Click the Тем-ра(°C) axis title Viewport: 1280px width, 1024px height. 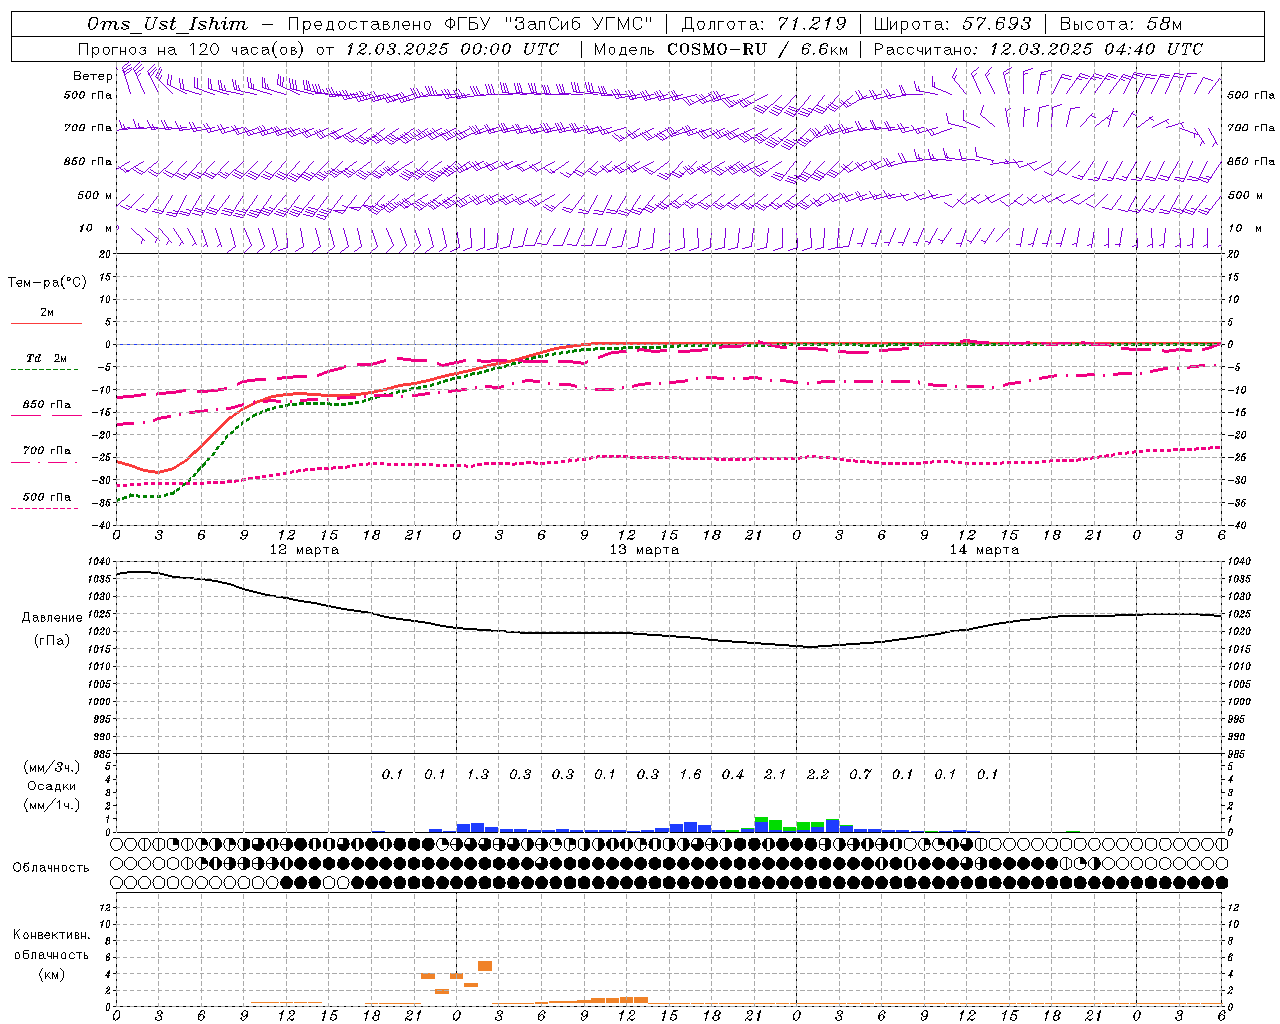pos(47,283)
